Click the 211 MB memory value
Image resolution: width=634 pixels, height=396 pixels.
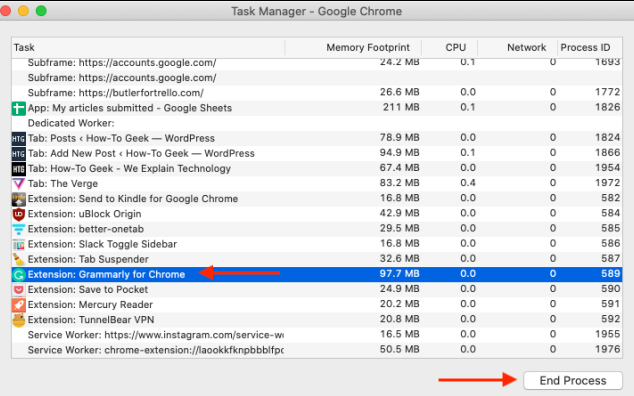click(x=401, y=108)
